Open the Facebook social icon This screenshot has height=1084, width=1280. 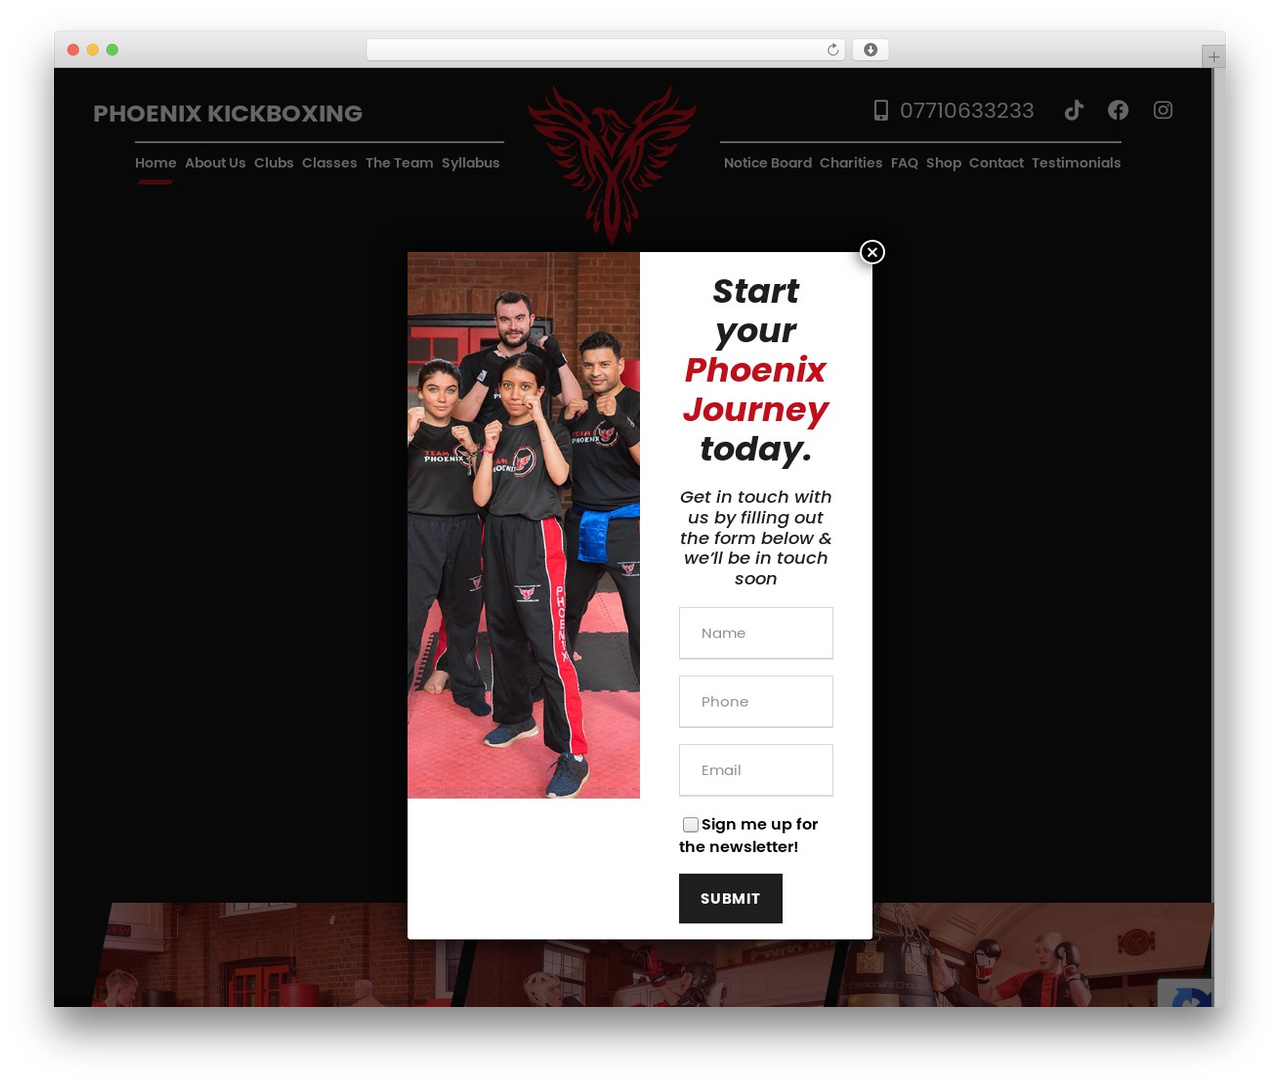1118,110
